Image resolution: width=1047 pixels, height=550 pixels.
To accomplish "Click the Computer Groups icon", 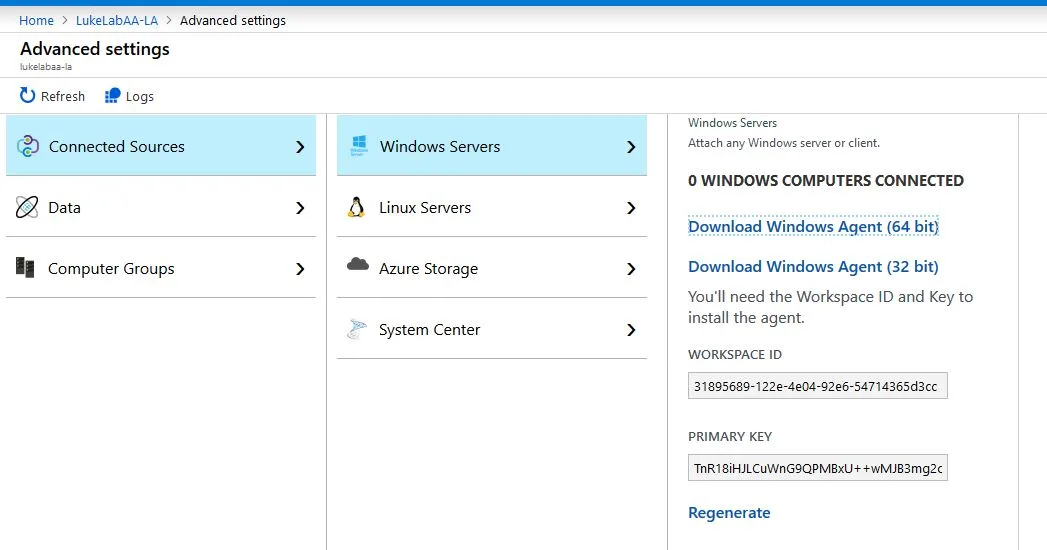I will 25,268.
